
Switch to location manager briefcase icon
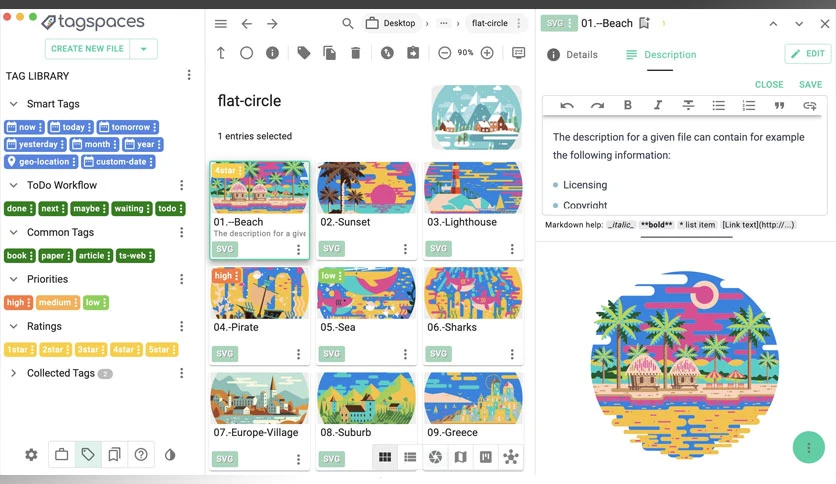click(62, 455)
